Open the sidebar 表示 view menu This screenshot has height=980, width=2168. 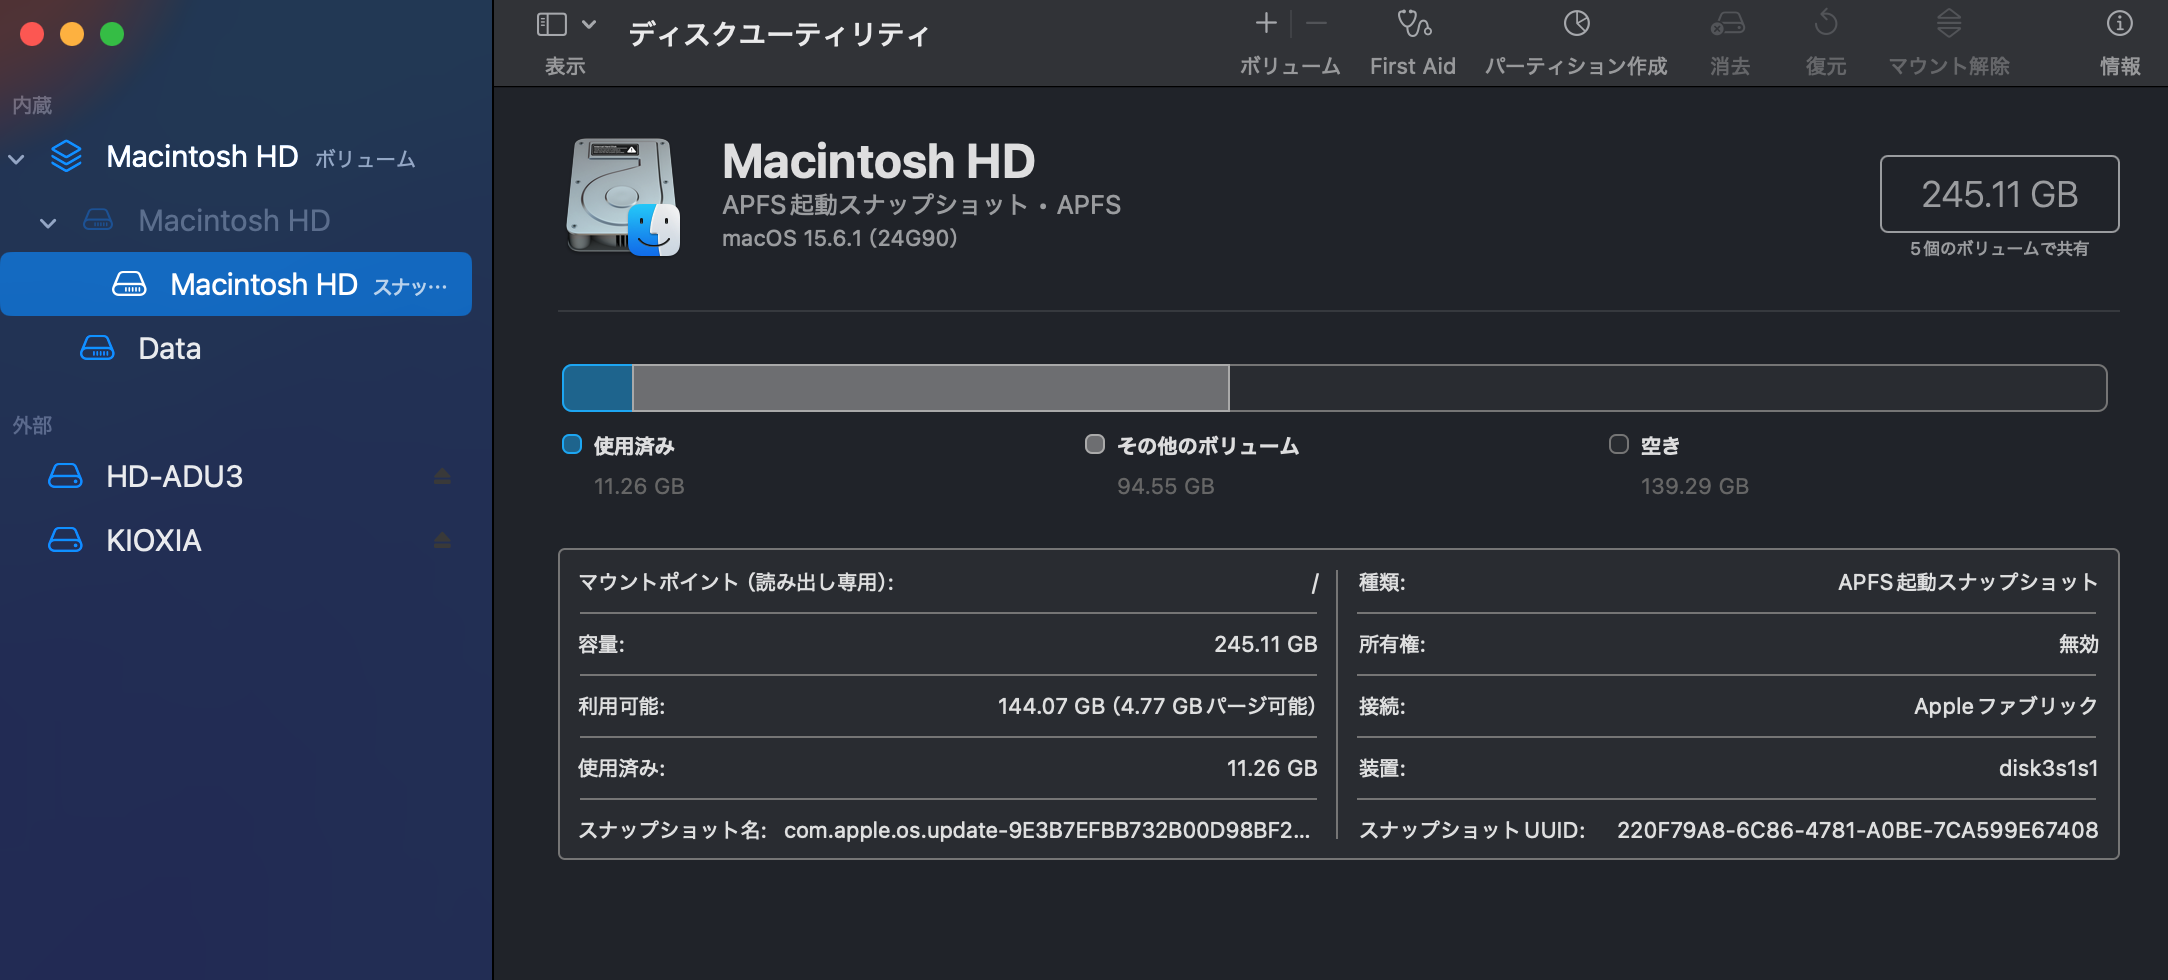566,25
